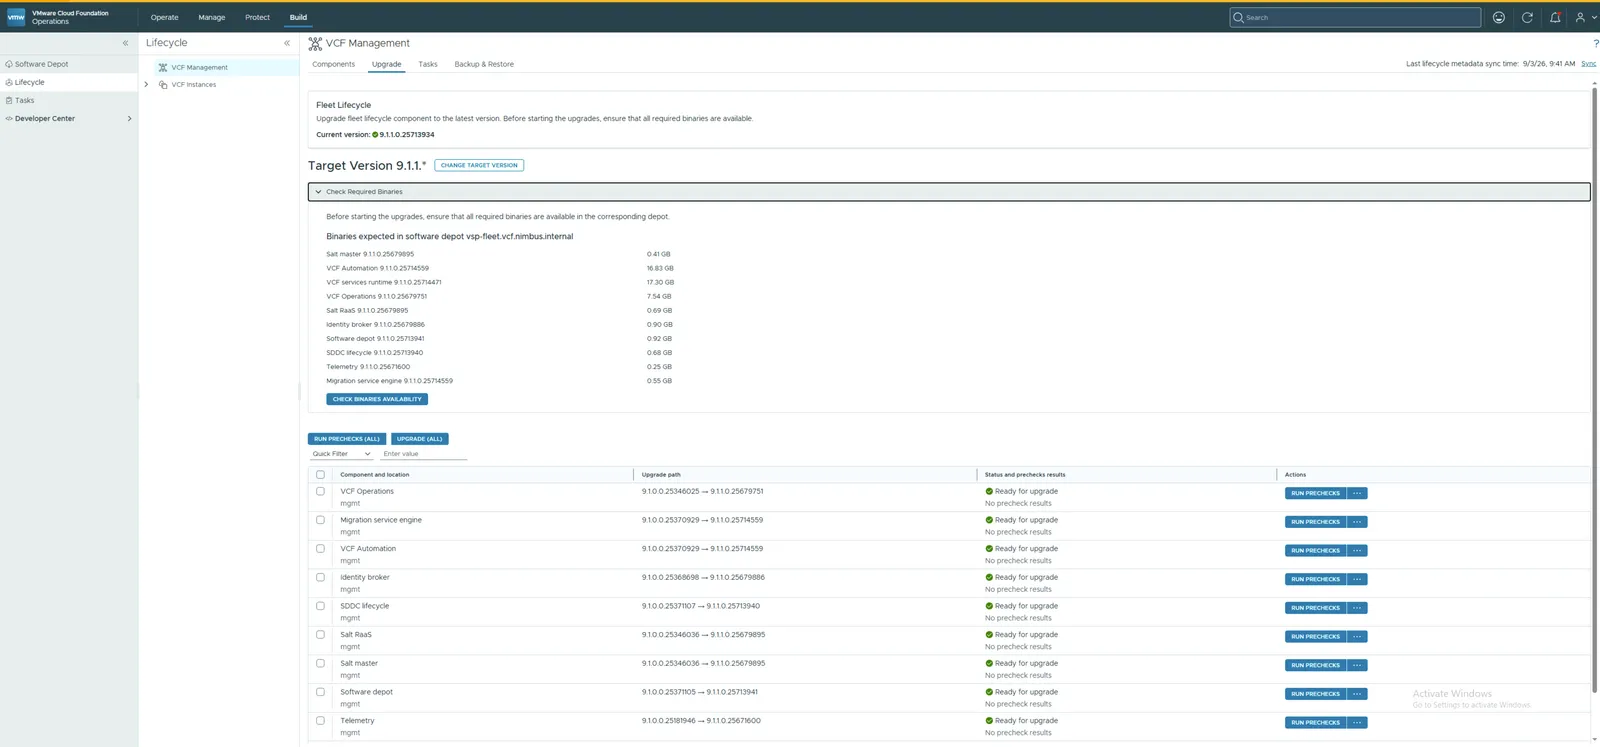This screenshot has width=1600, height=747.
Task: Click the VCF Instances tree icon
Action: click(163, 84)
